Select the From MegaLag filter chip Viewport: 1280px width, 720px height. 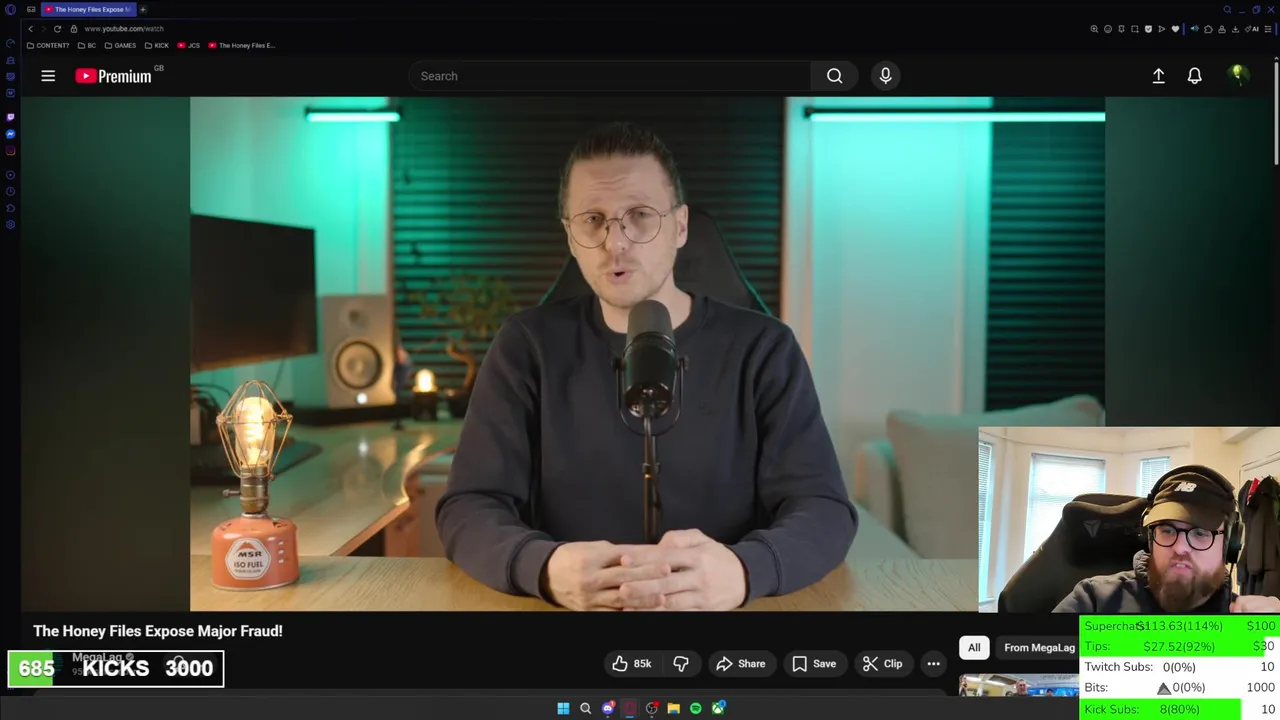pos(1038,648)
